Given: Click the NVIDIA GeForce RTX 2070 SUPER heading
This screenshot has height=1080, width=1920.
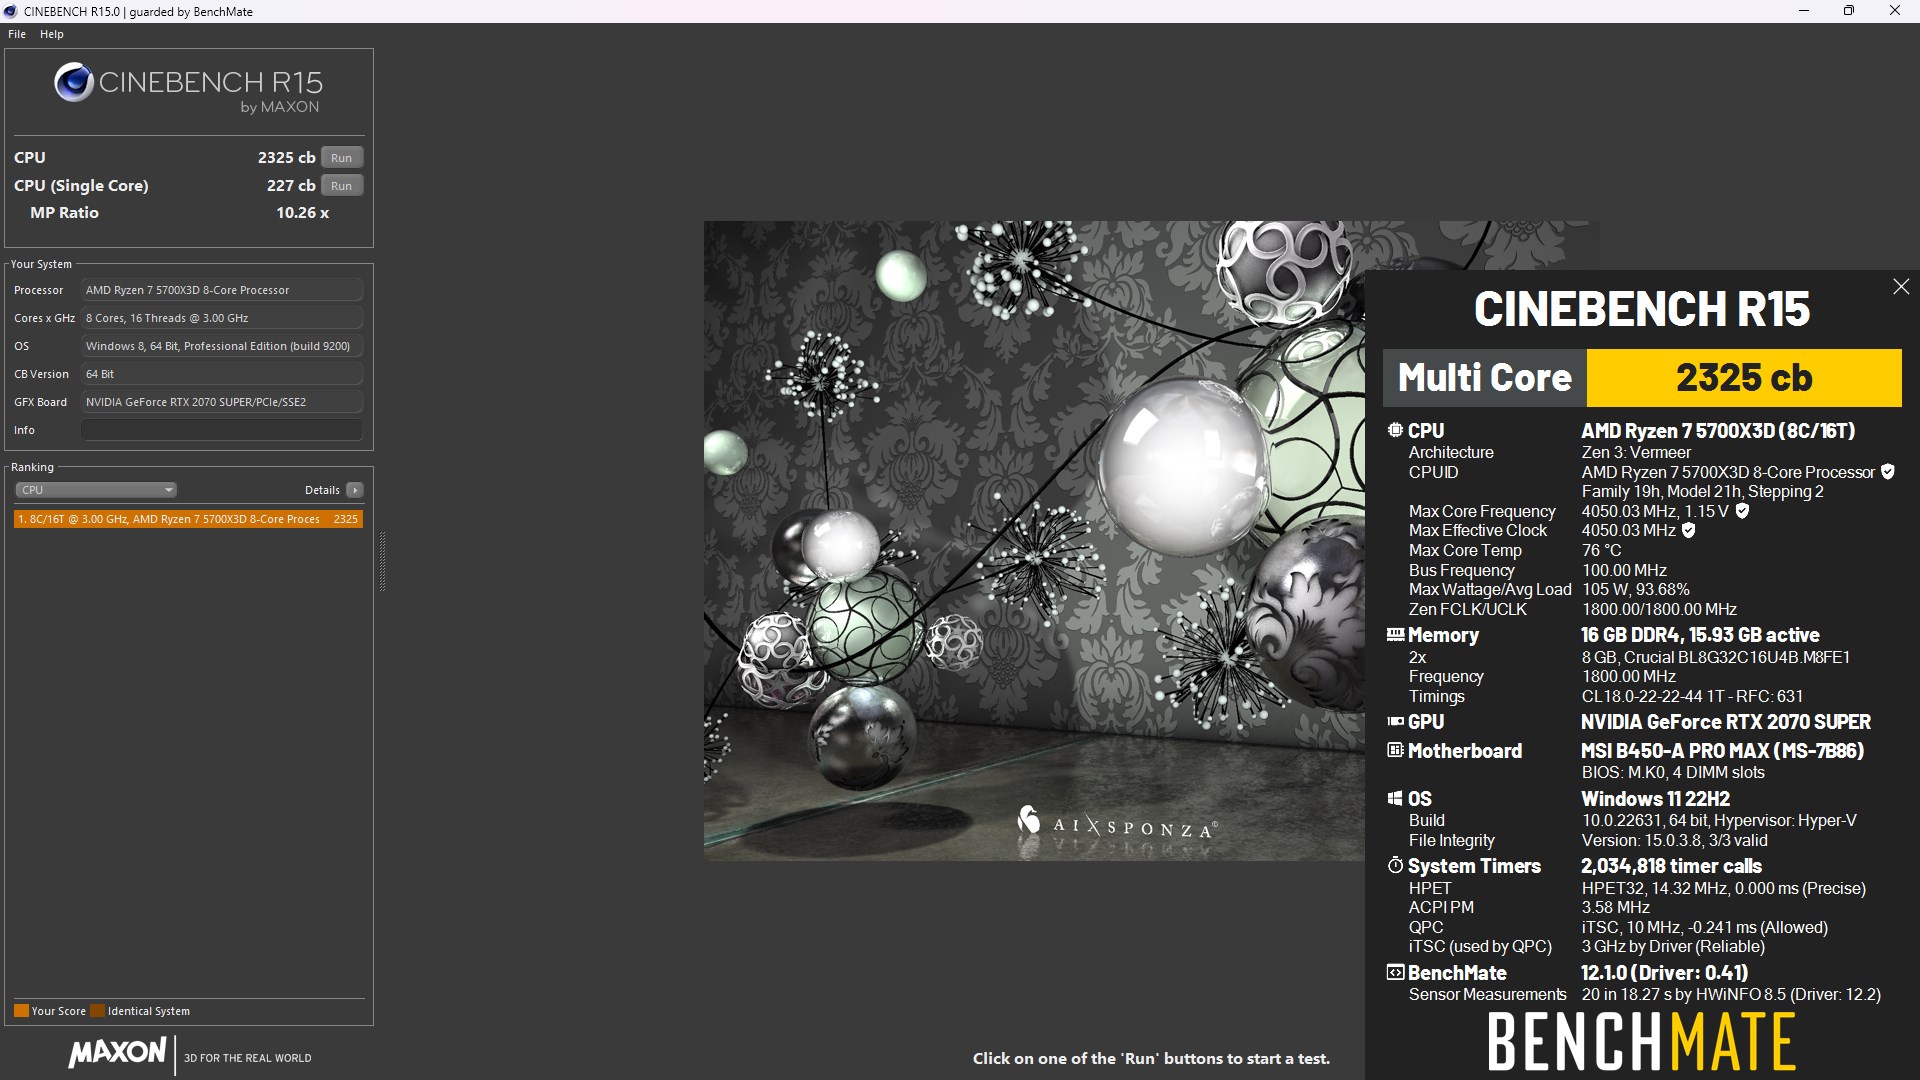Looking at the screenshot, I should pos(1725,722).
